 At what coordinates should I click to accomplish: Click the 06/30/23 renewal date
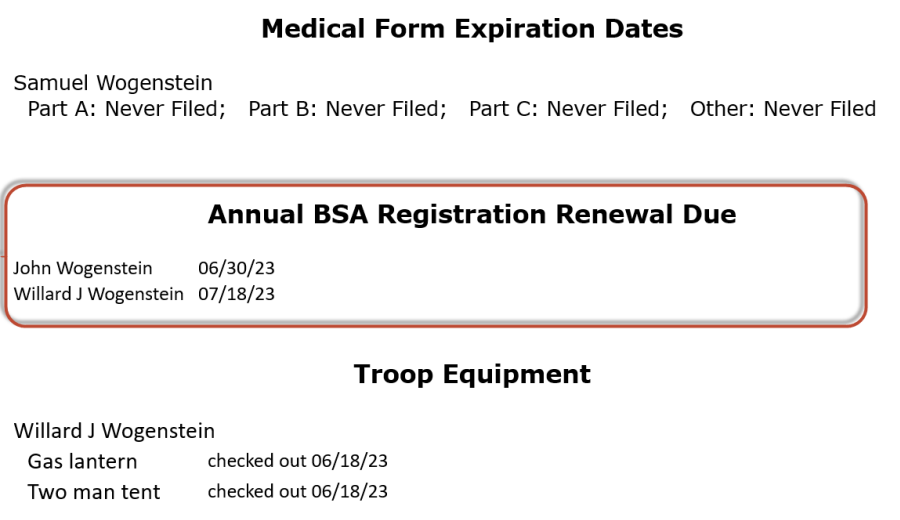point(236,268)
